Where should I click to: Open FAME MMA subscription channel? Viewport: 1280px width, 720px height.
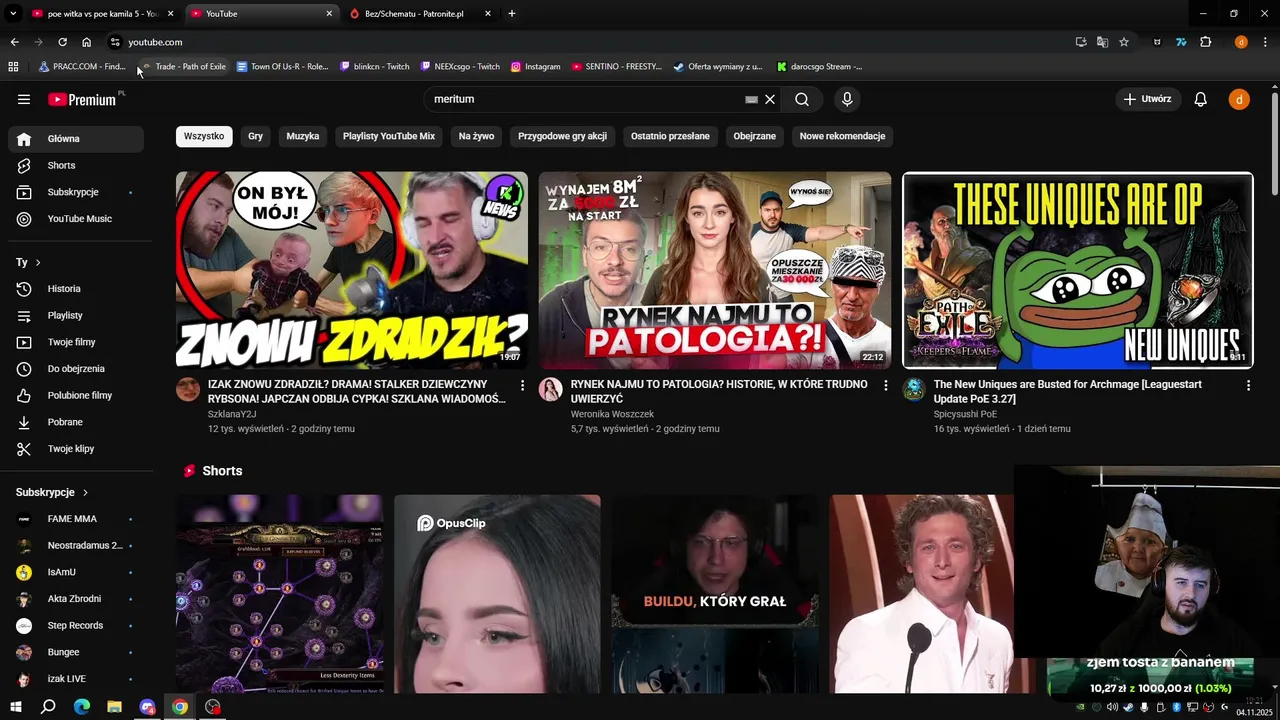(x=76, y=519)
